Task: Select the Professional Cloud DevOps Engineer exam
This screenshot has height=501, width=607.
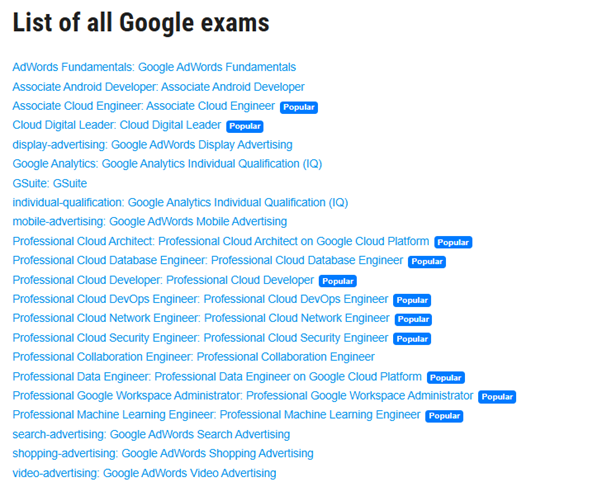Action: tap(200, 299)
